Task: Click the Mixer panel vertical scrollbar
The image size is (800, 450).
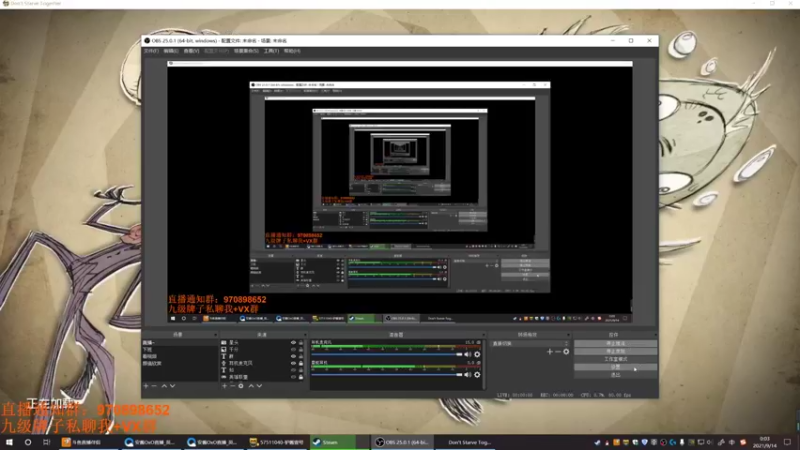Action: [x=484, y=364]
